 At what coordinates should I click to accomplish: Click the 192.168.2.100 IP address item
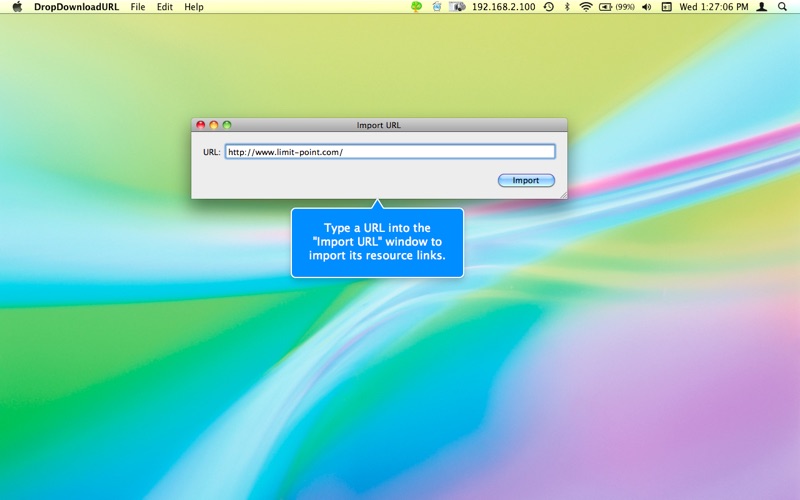[x=504, y=7]
